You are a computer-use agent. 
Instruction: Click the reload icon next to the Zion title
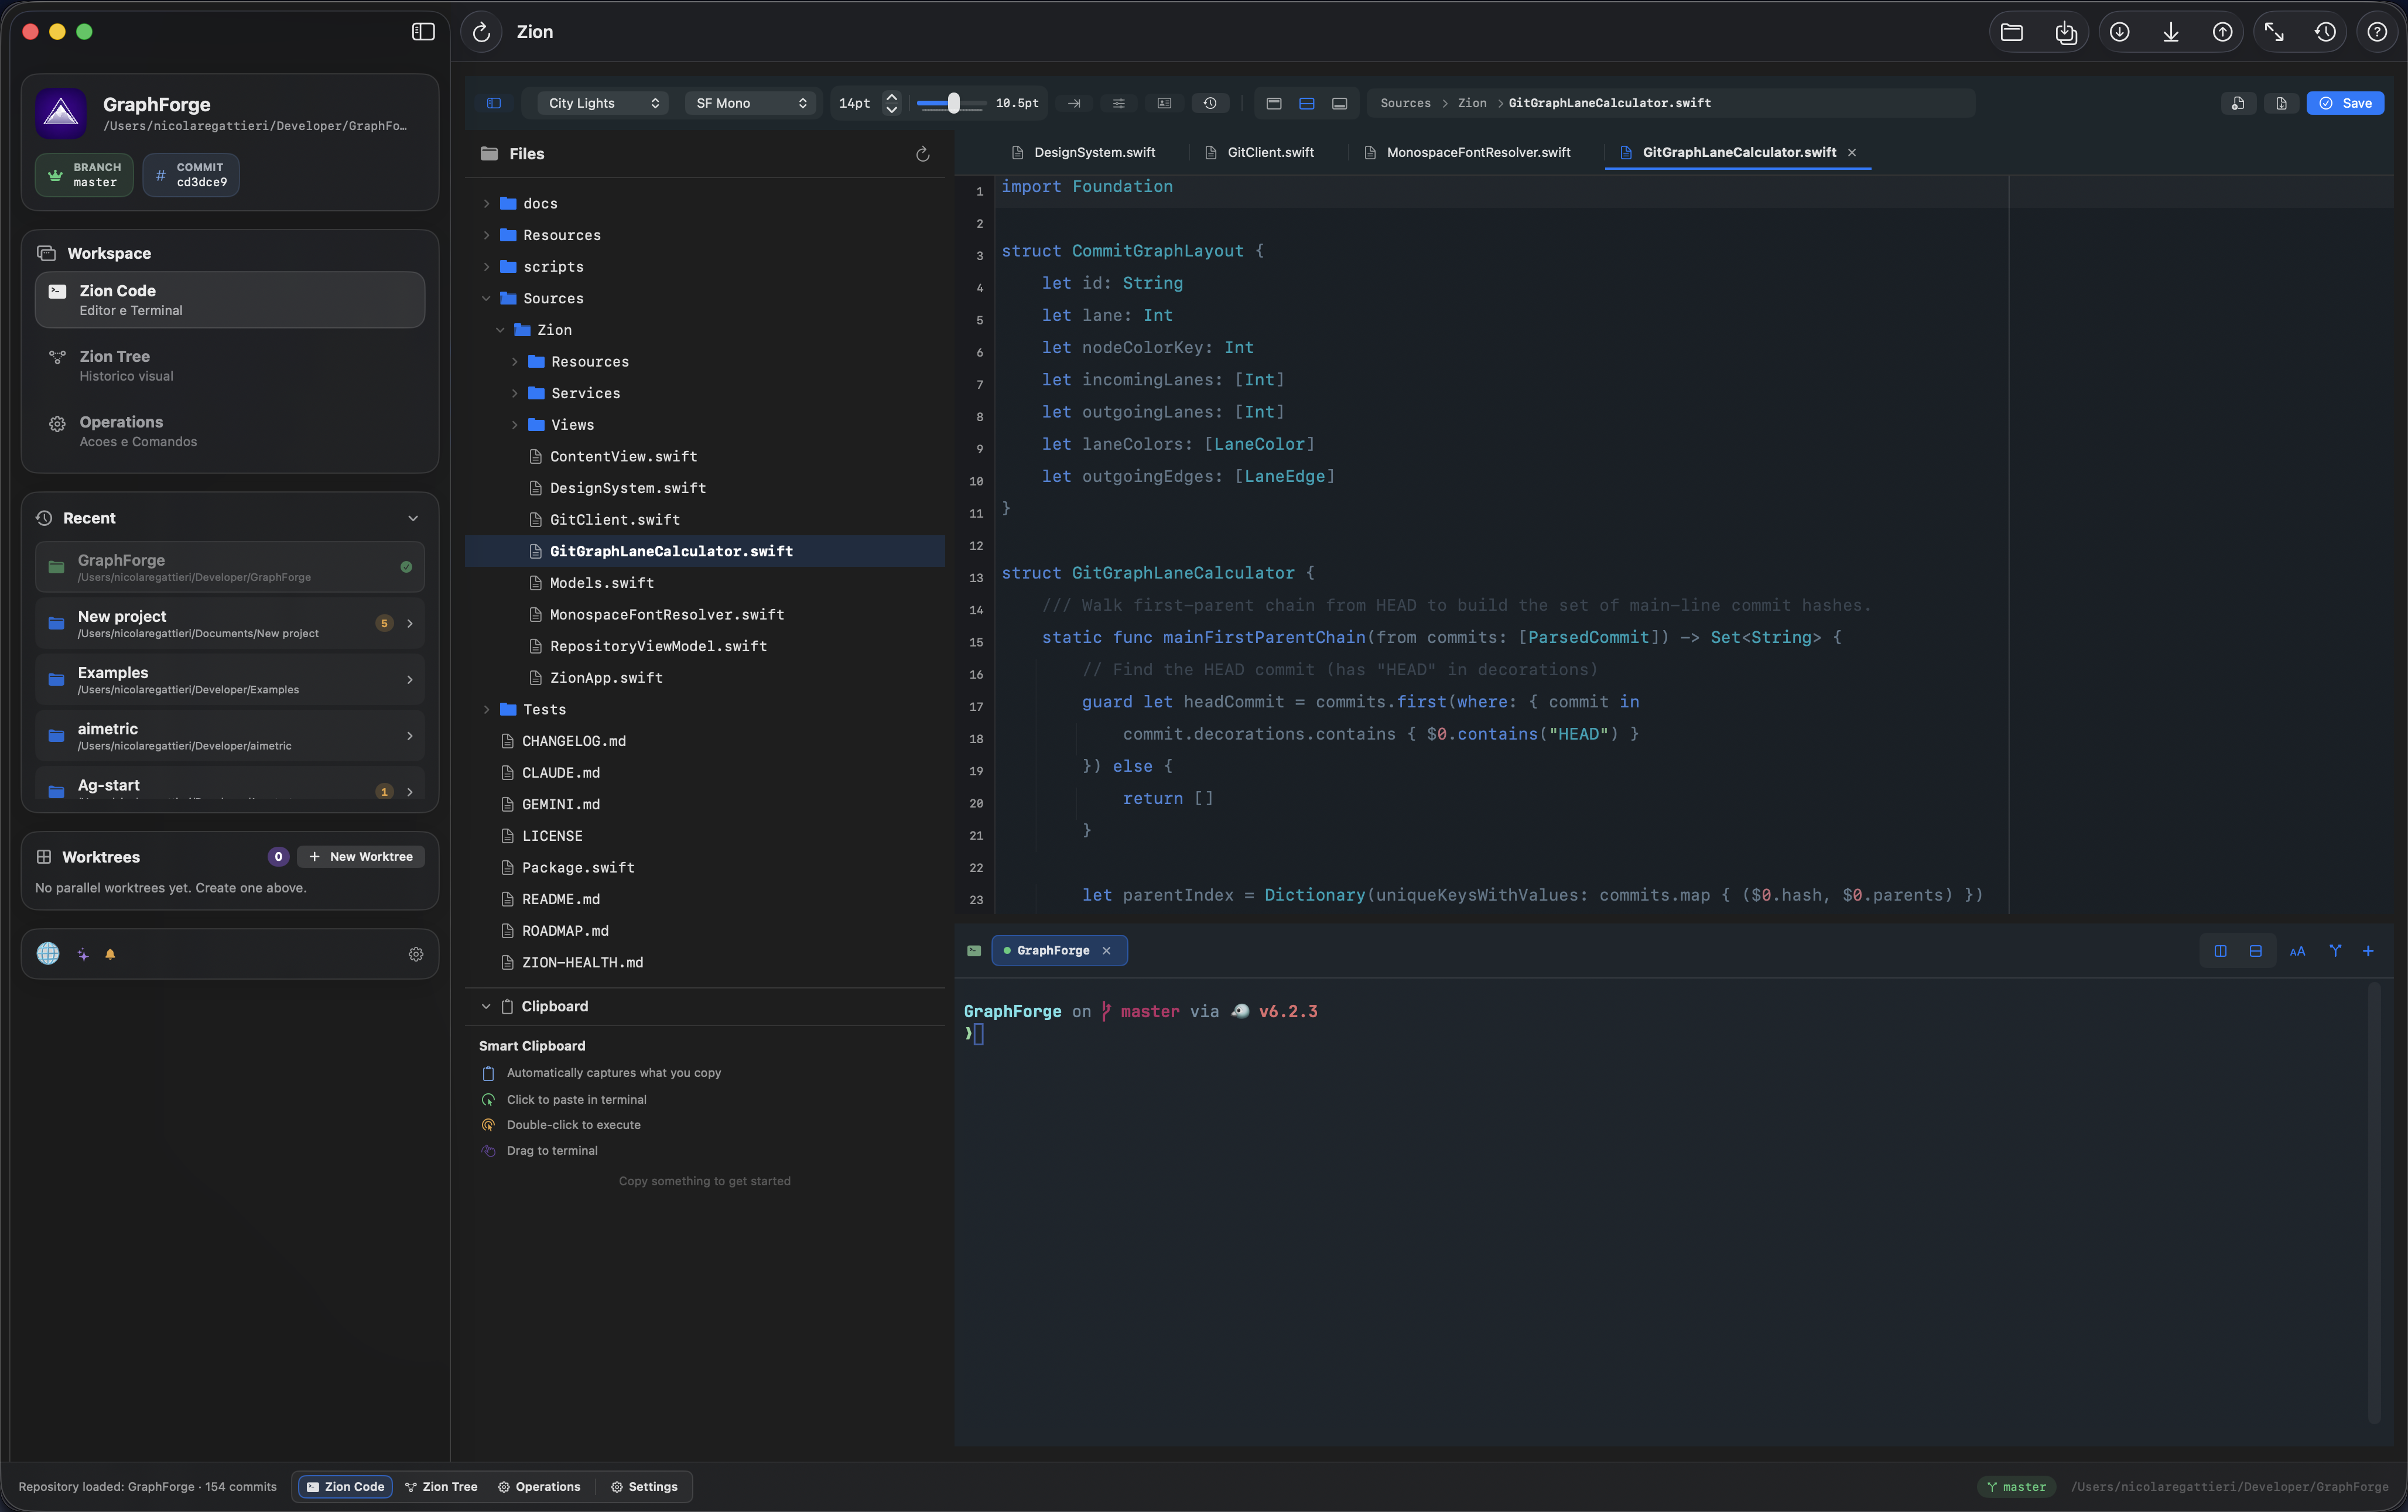pos(481,32)
